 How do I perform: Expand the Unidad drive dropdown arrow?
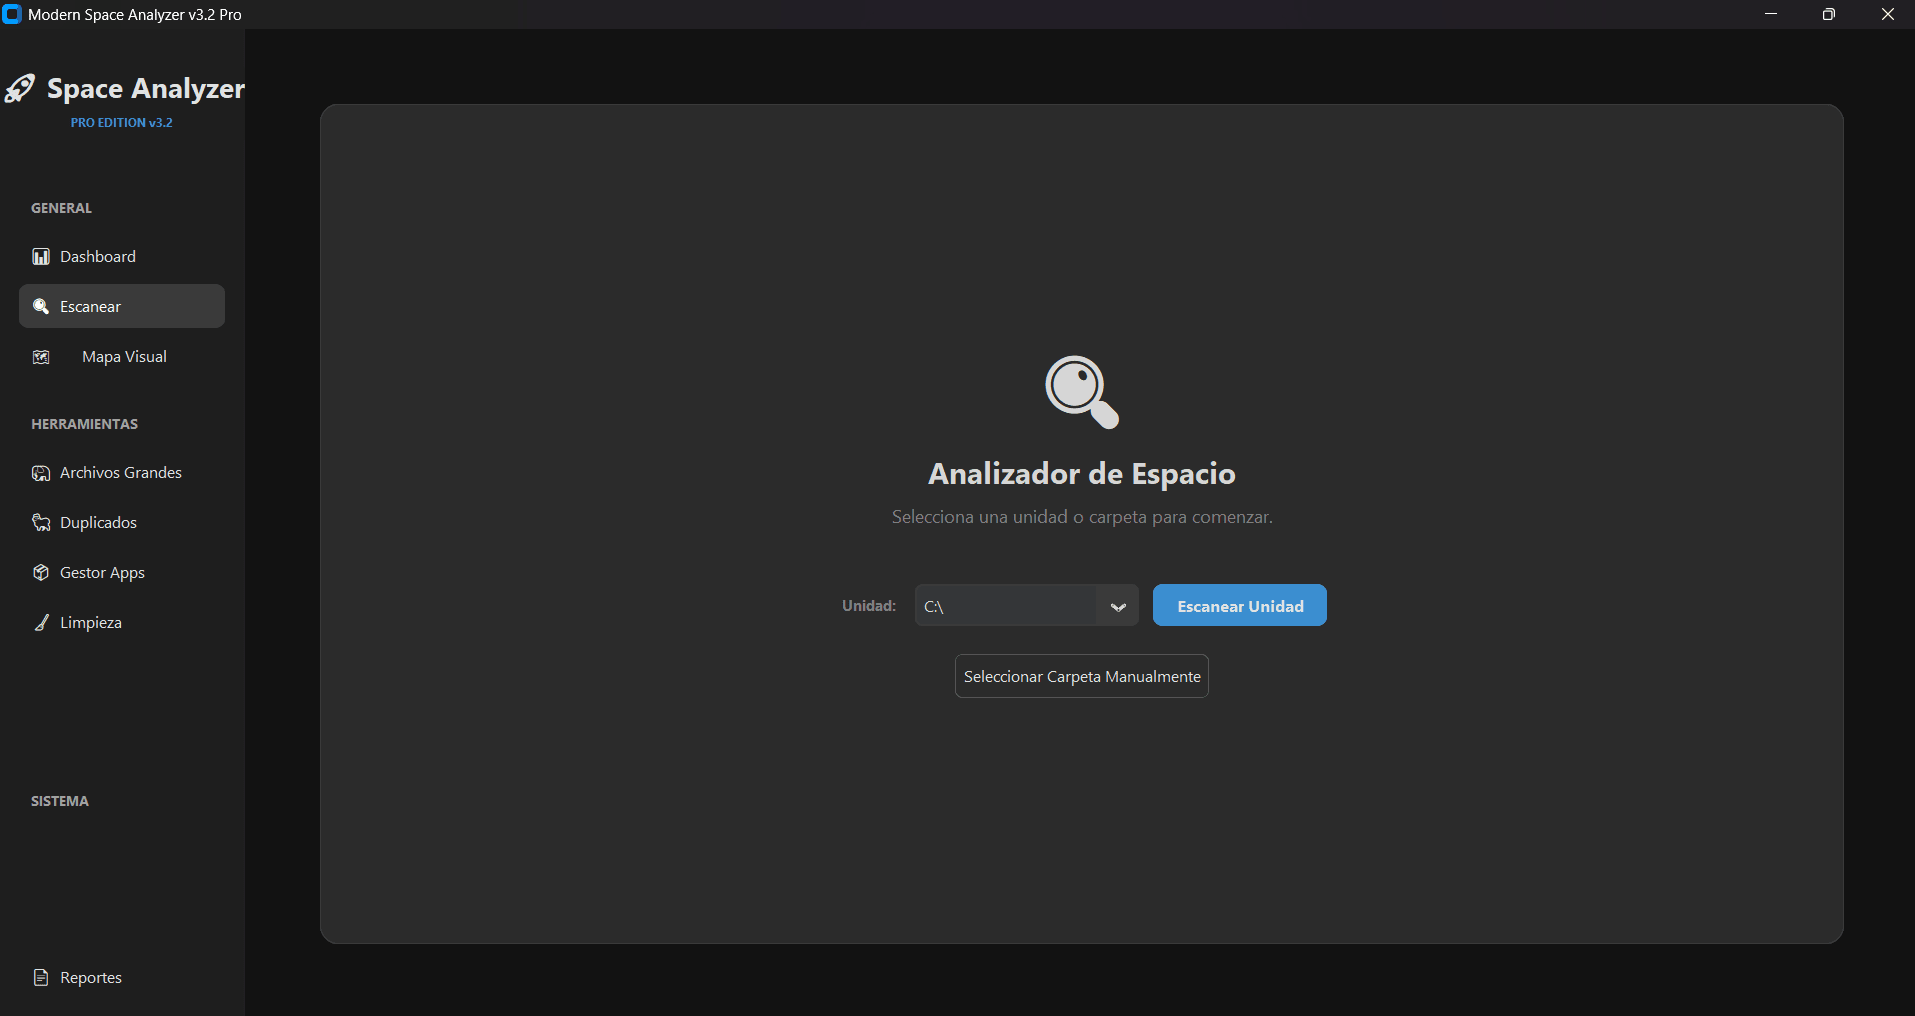click(1118, 606)
